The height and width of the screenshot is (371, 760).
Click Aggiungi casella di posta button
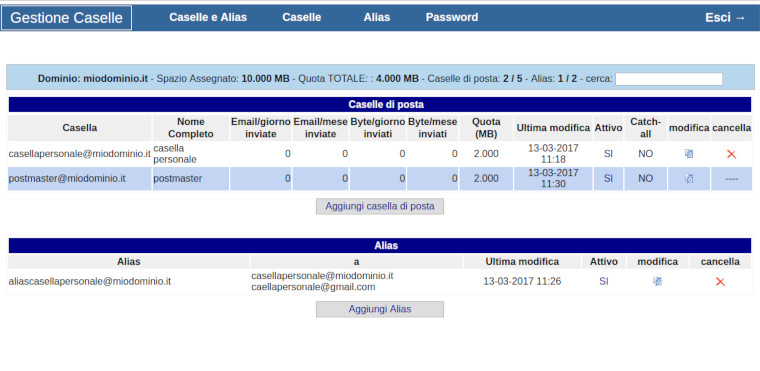tap(380, 206)
